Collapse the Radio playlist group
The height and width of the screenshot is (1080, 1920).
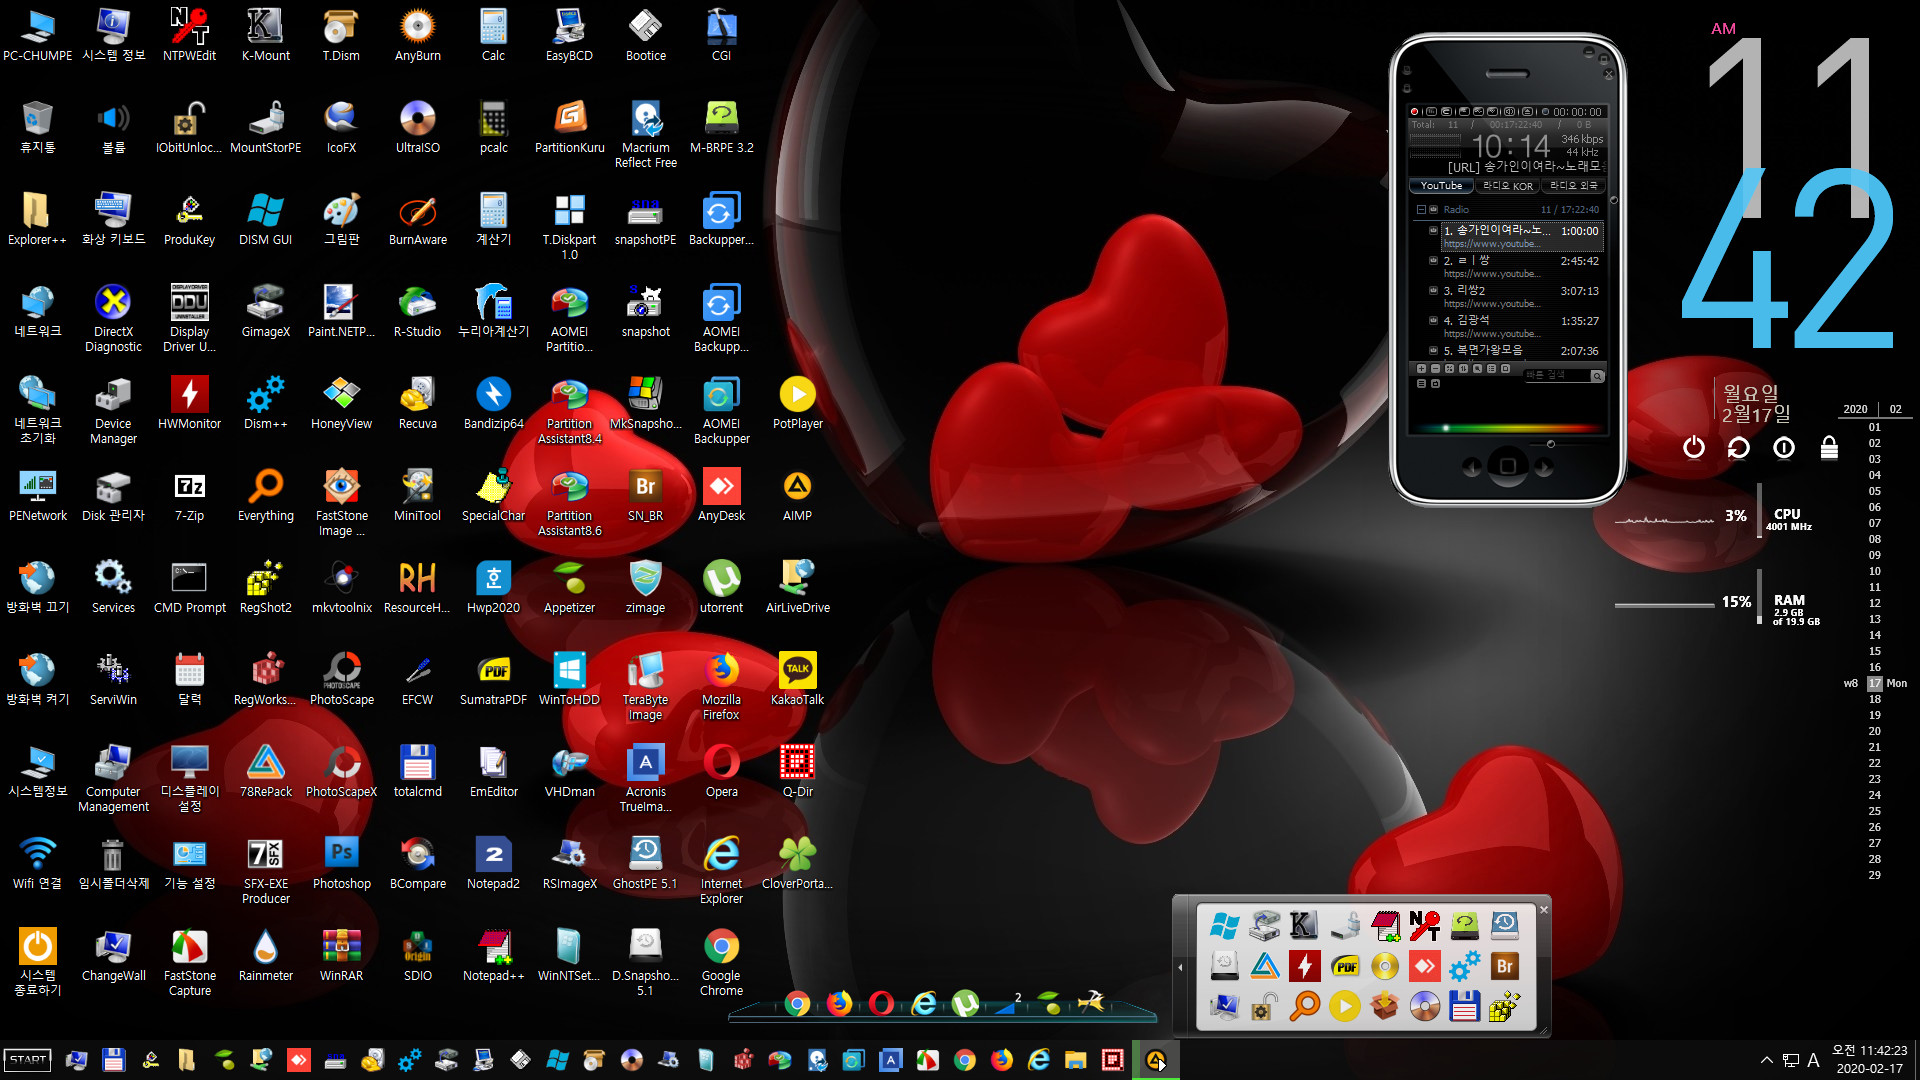pyautogui.click(x=1420, y=210)
